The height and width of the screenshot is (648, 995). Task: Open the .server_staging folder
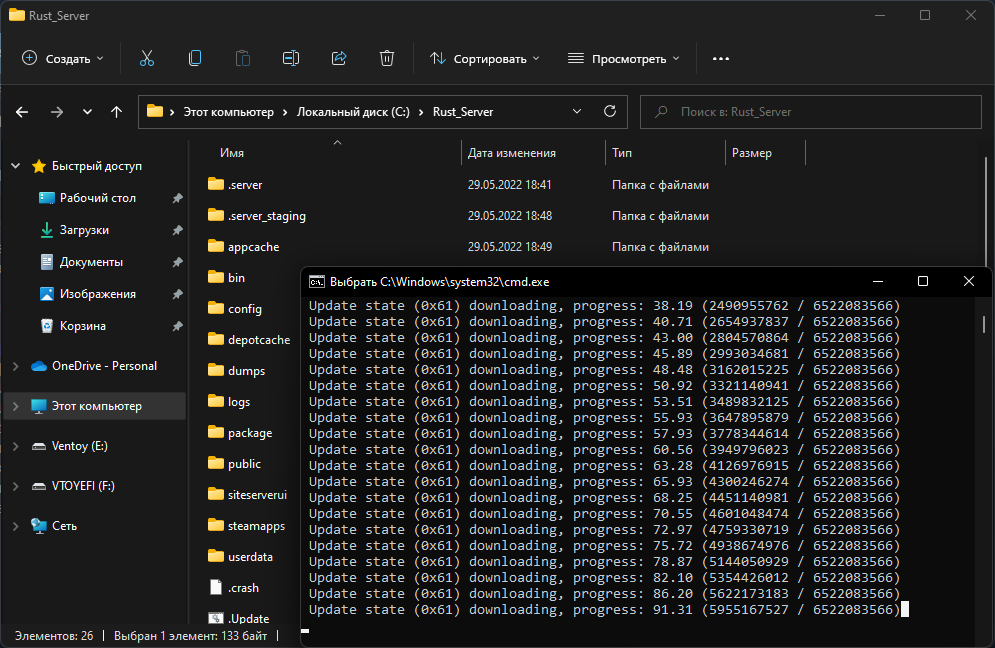[x=266, y=216]
